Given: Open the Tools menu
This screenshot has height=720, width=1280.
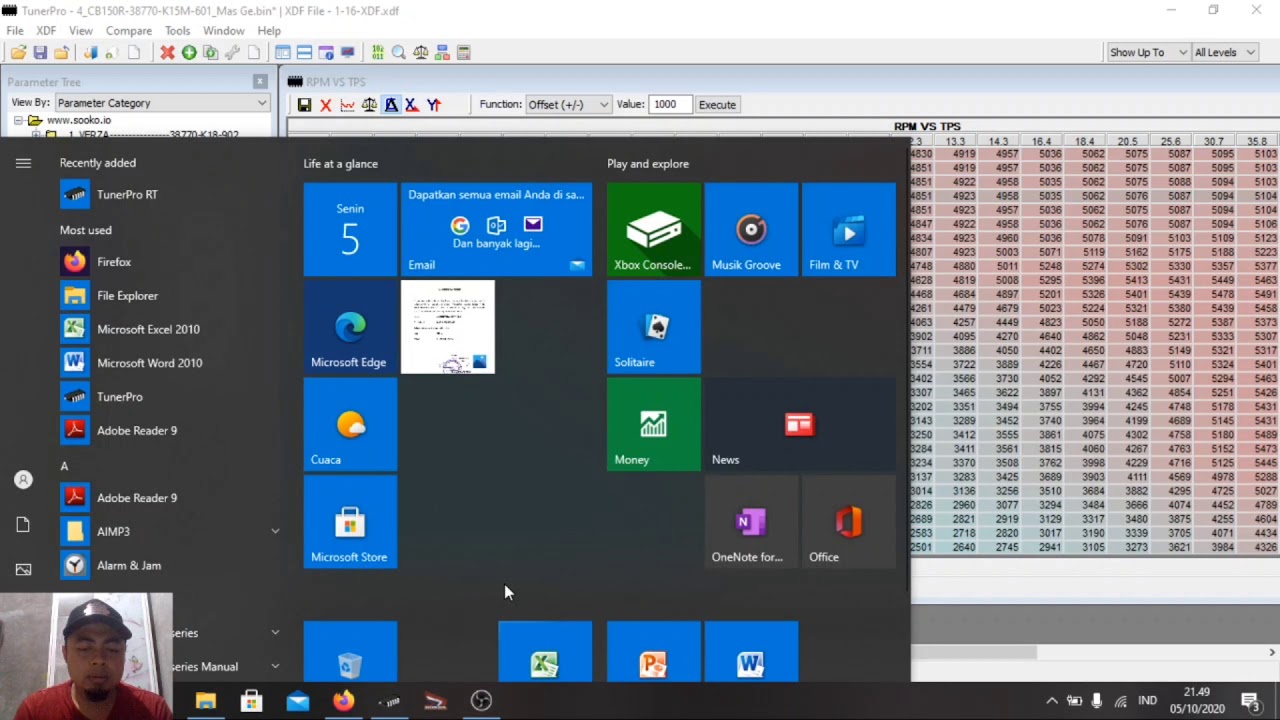Looking at the screenshot, I should tap(177, 31).
